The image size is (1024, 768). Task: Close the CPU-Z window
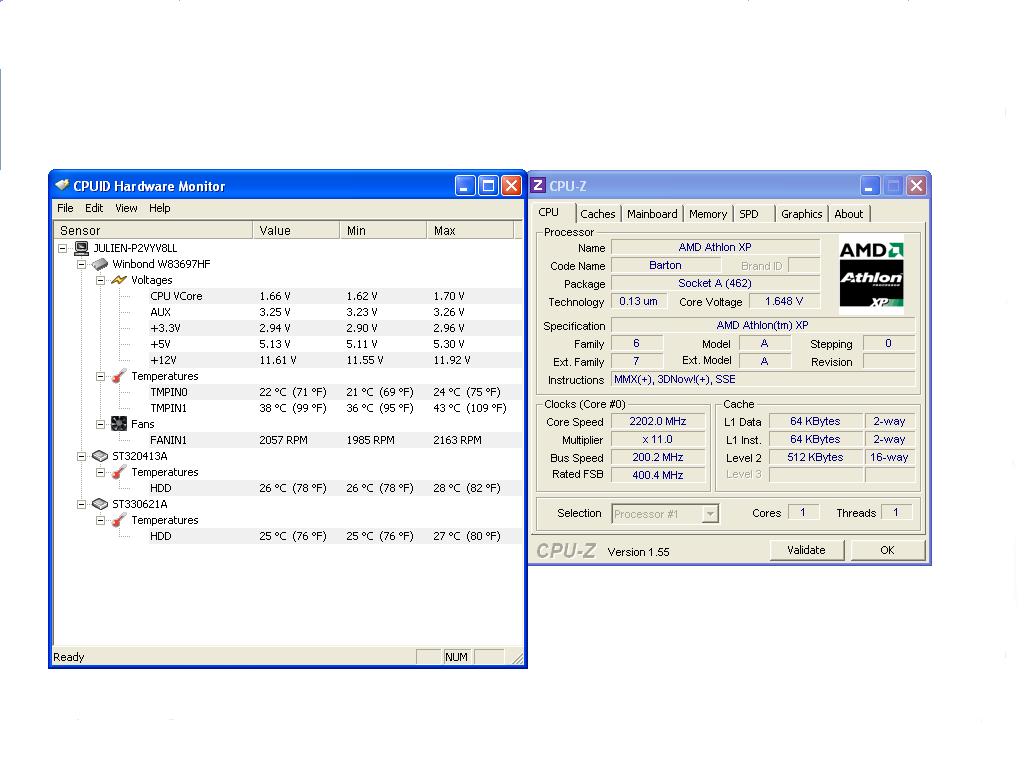tap(916, 186)
